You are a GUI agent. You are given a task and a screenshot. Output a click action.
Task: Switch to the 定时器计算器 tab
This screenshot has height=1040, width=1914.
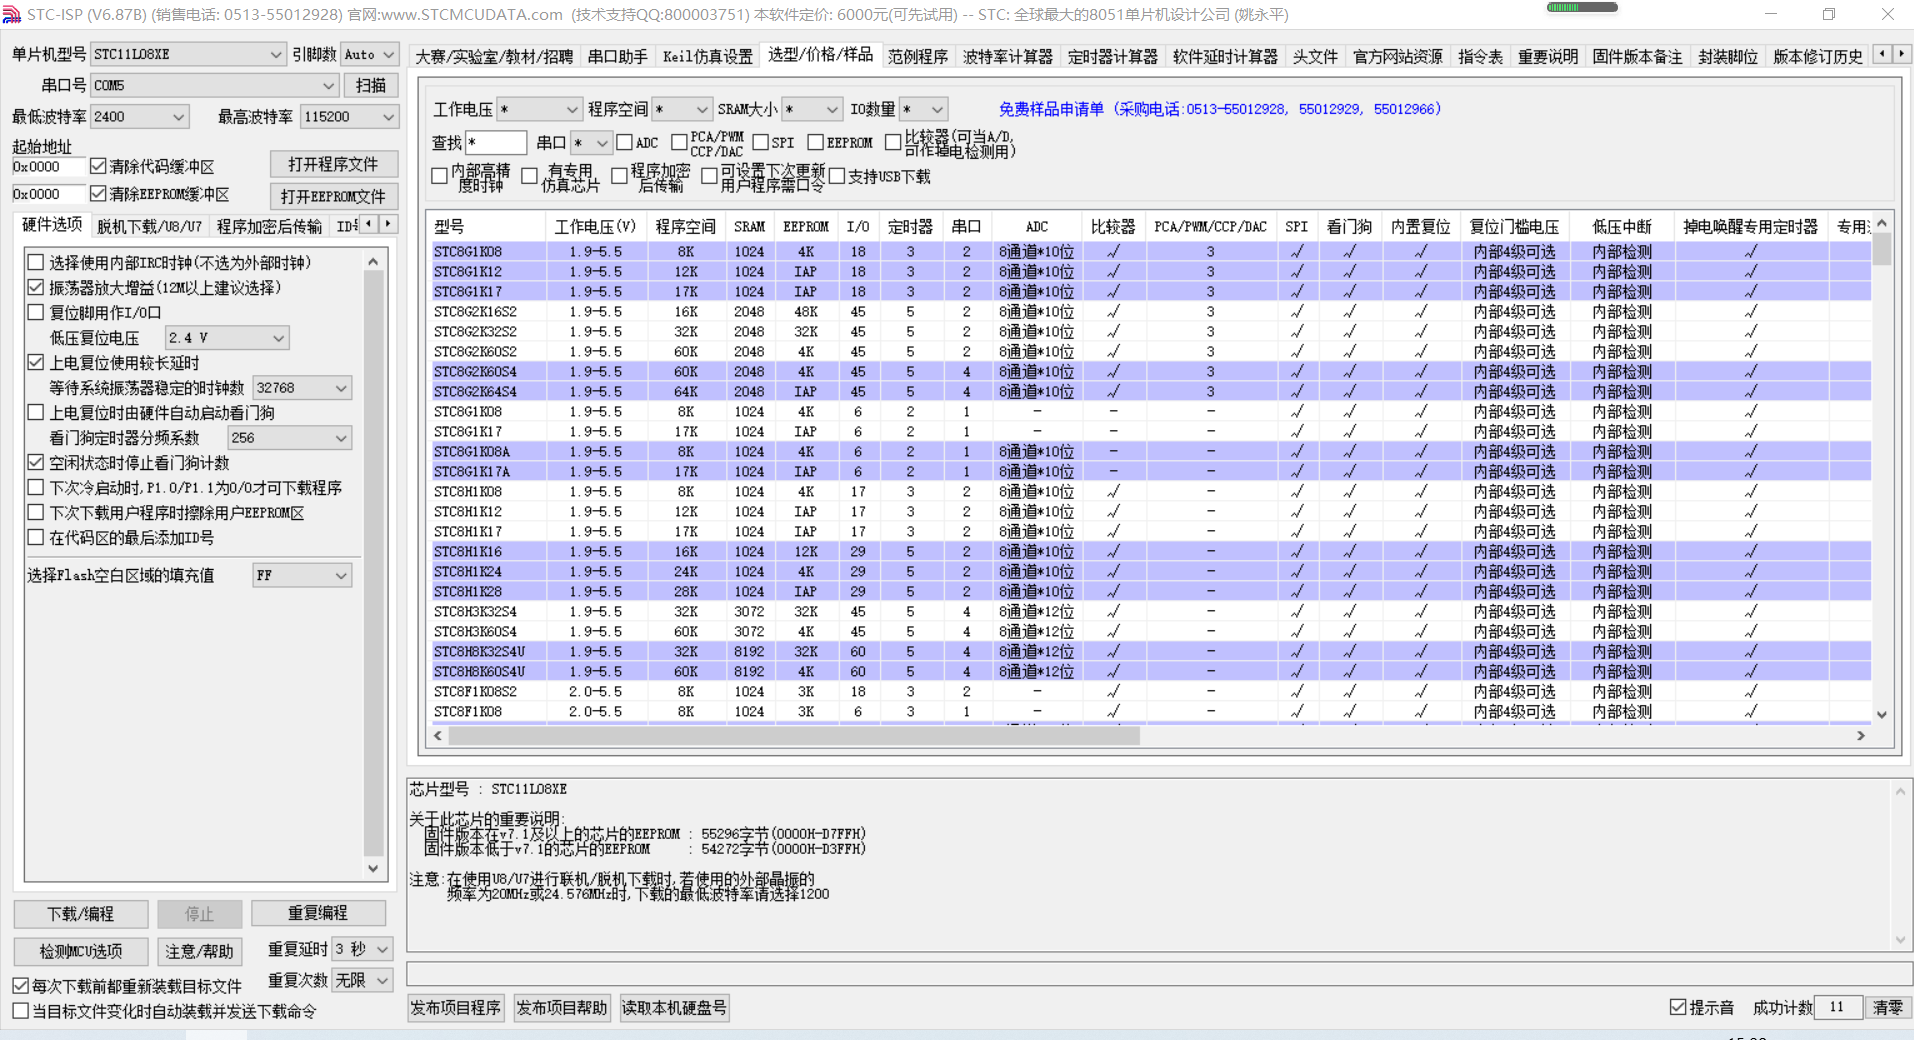(1112, 56)
